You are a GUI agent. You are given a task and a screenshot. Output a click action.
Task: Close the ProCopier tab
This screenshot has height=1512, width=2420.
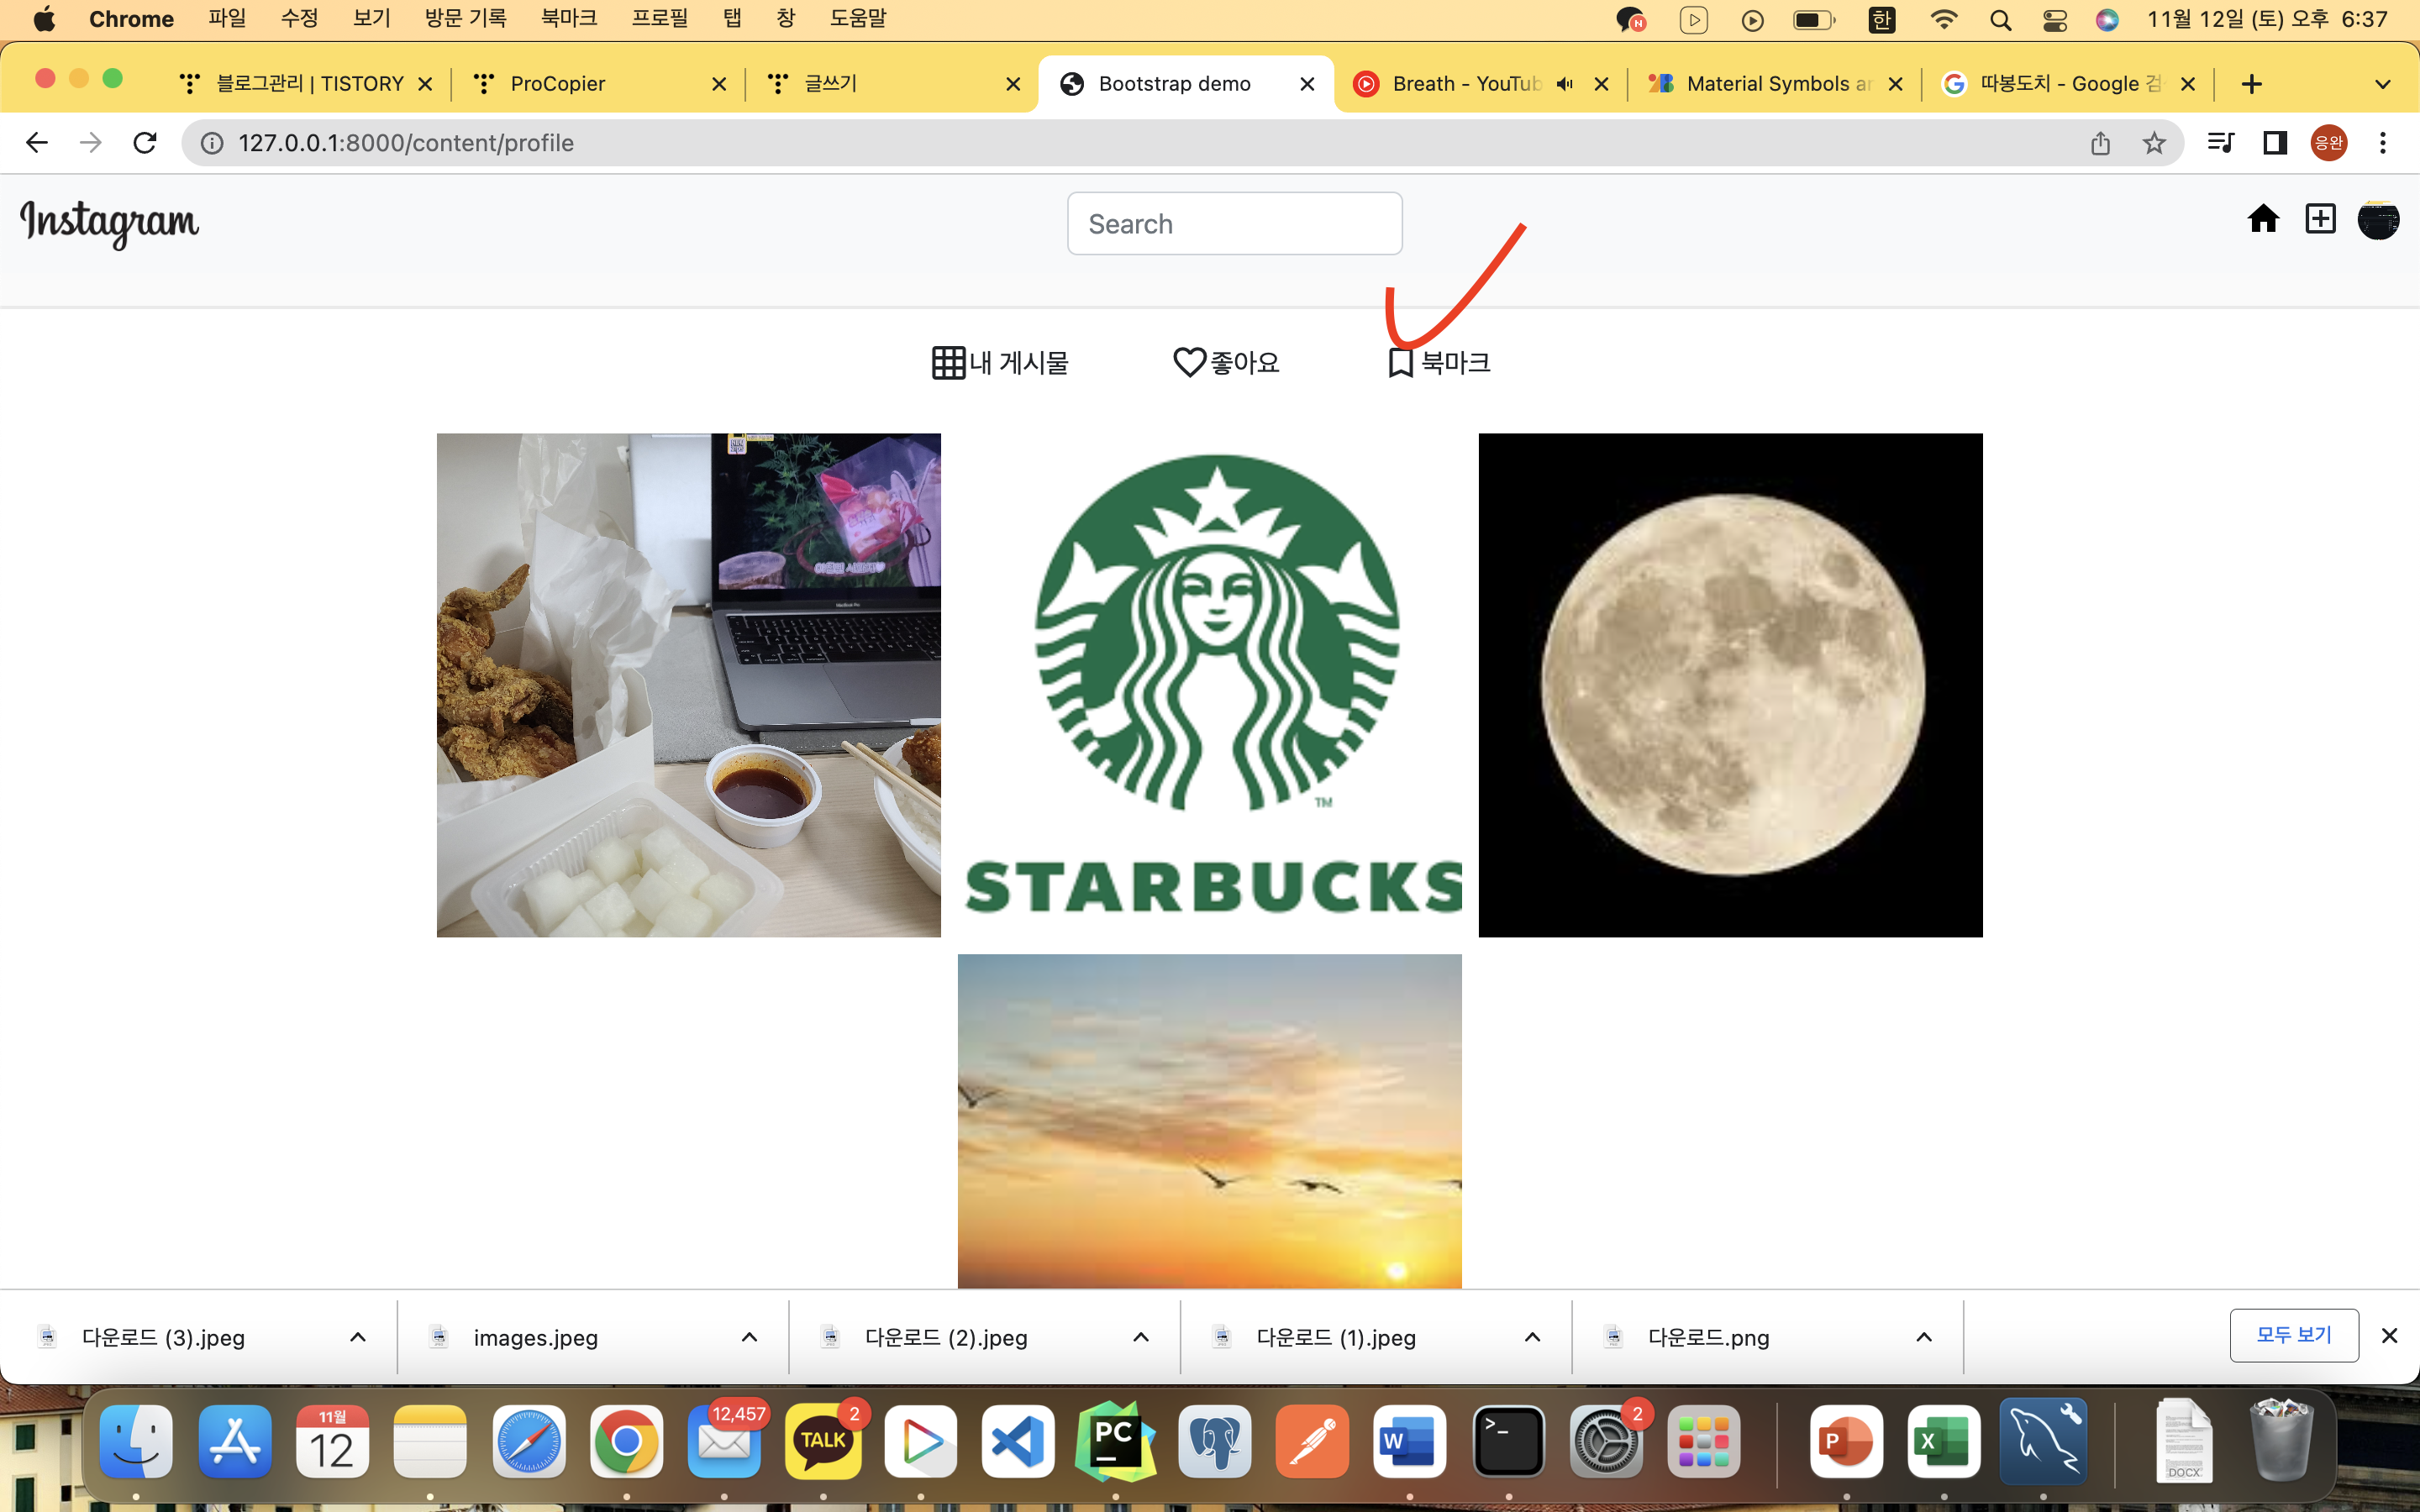718,84
